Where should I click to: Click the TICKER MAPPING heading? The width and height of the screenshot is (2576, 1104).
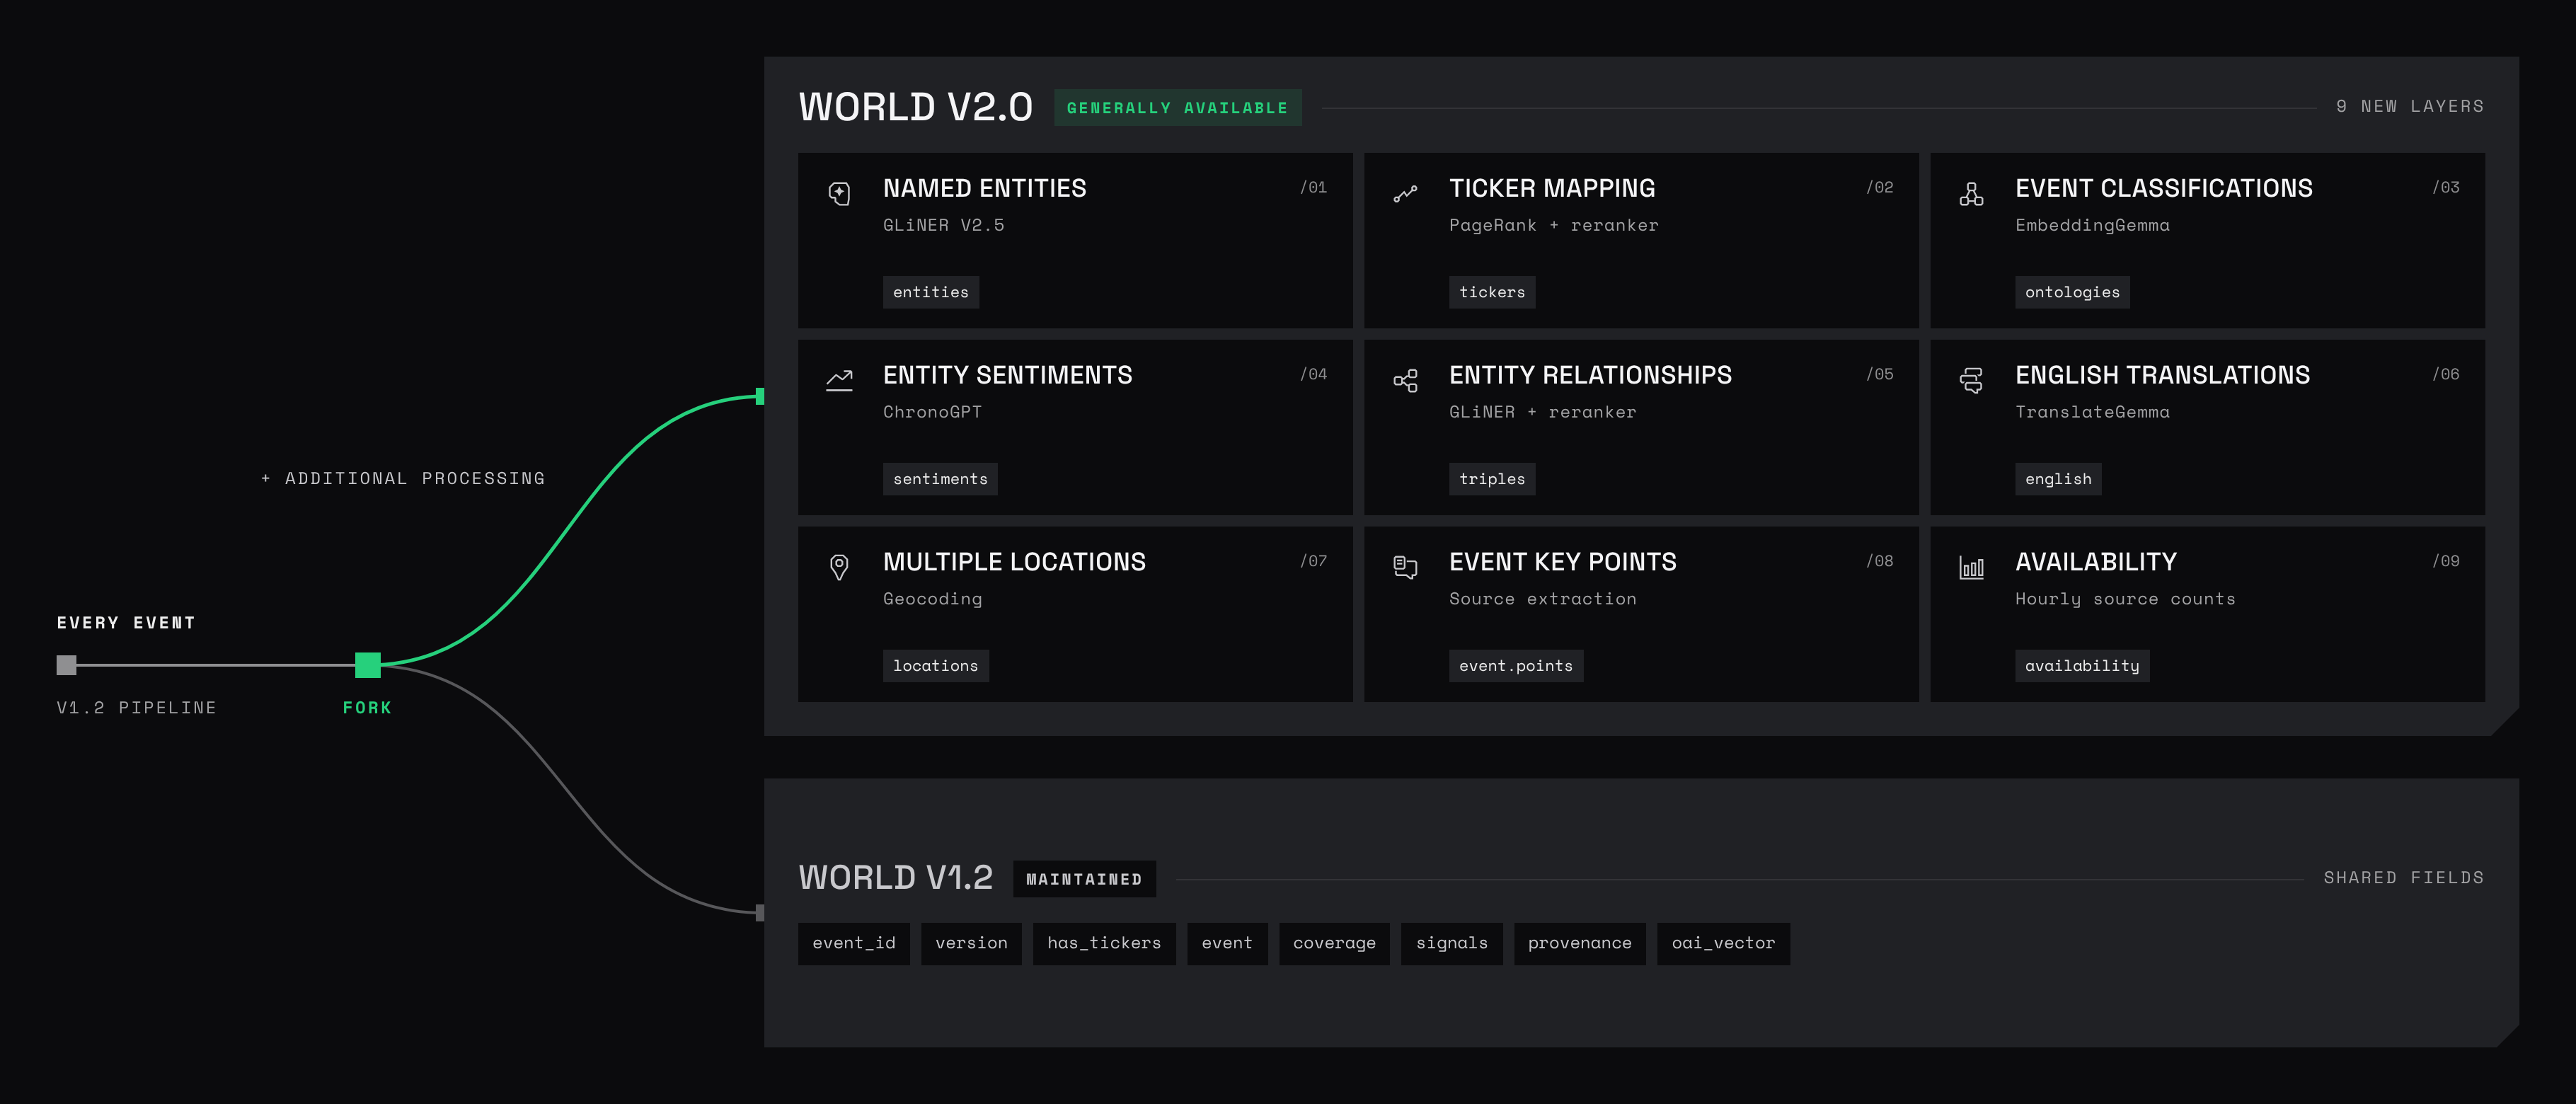click(x=1552, y=188)
